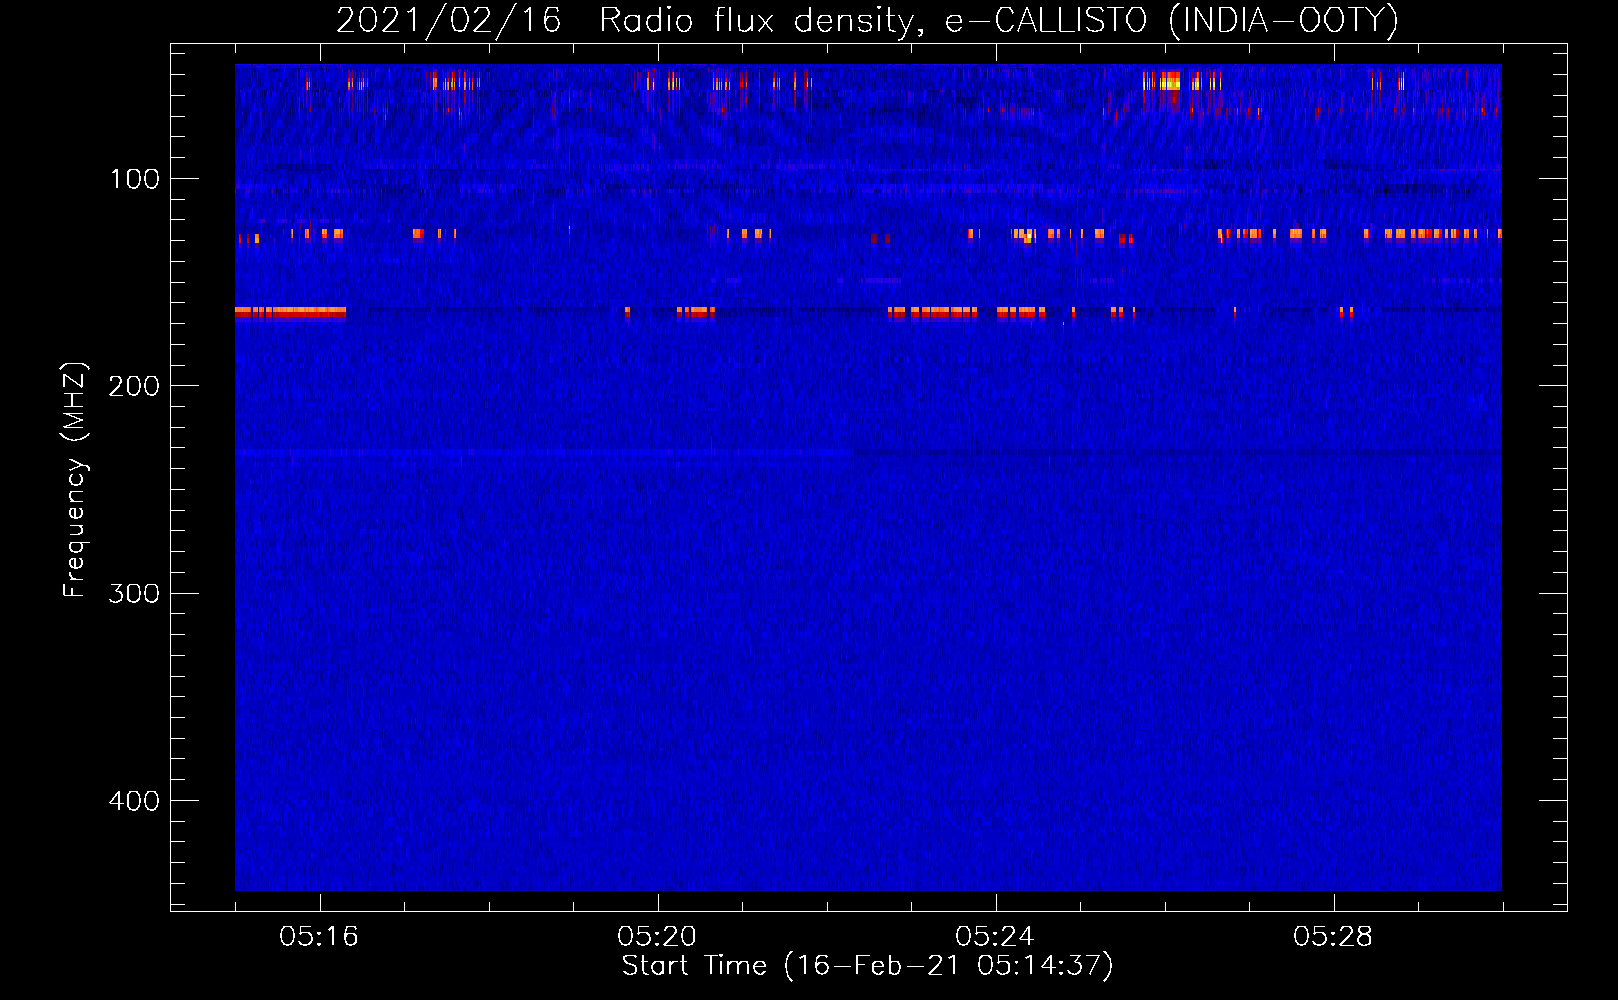Click the 300 frequency tick label
1618x1000 pixels.
134,594
